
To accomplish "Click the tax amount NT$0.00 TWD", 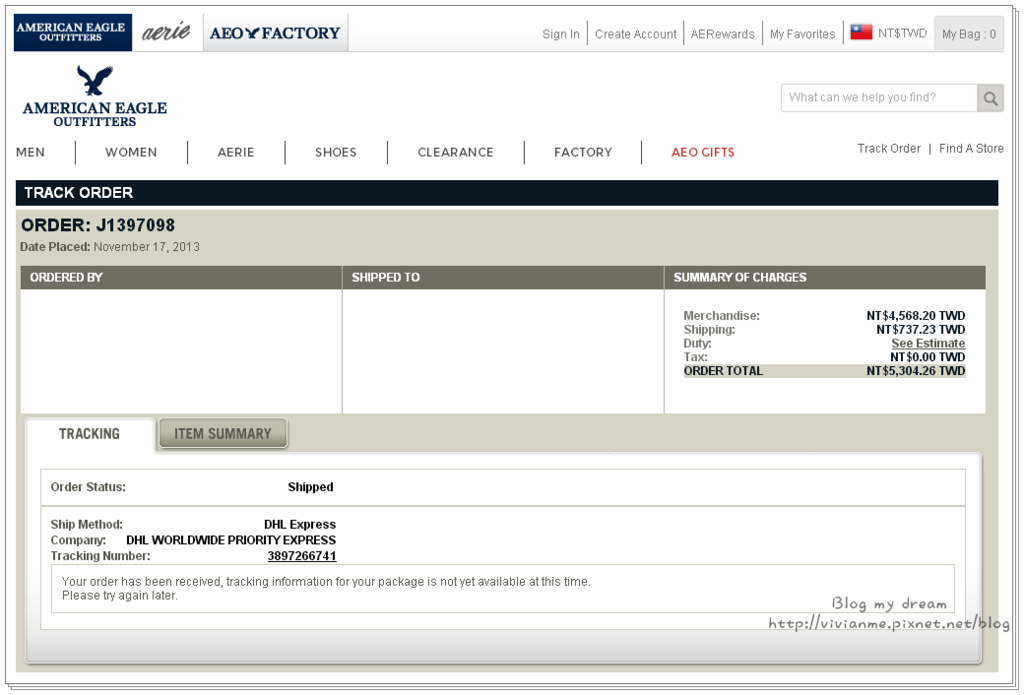I will pos(927,357).
